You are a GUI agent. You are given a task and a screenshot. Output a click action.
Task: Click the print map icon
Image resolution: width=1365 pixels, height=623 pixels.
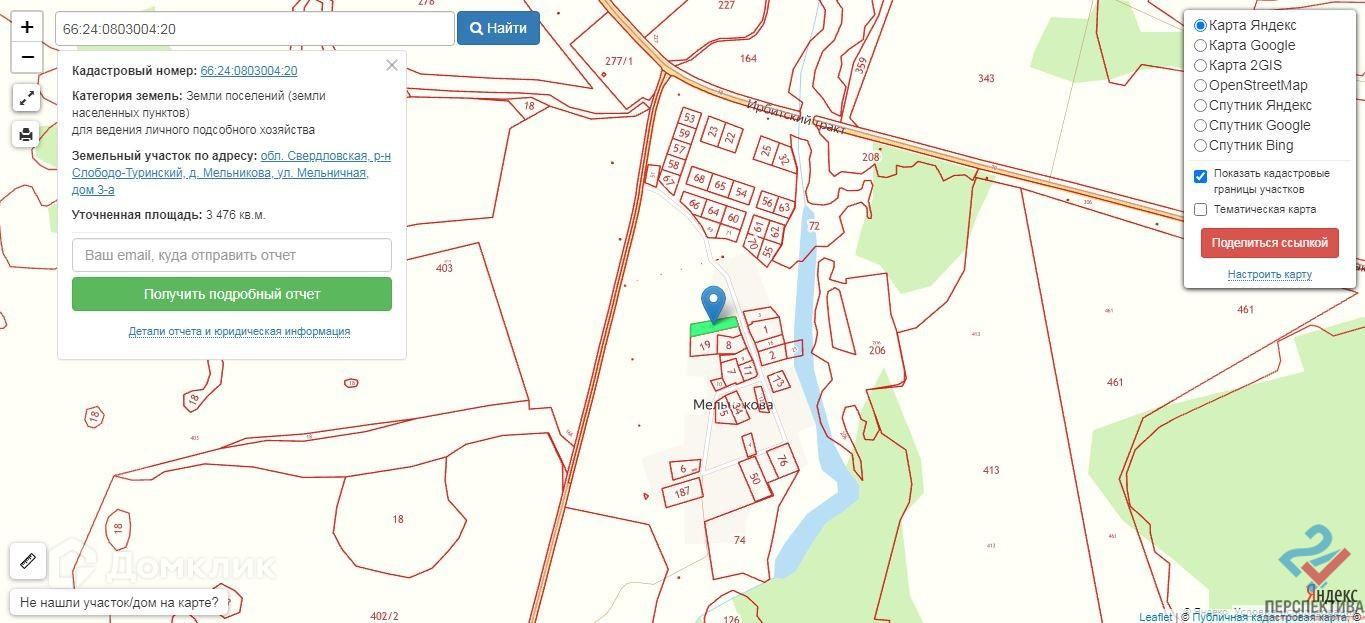tap(27, 134)
